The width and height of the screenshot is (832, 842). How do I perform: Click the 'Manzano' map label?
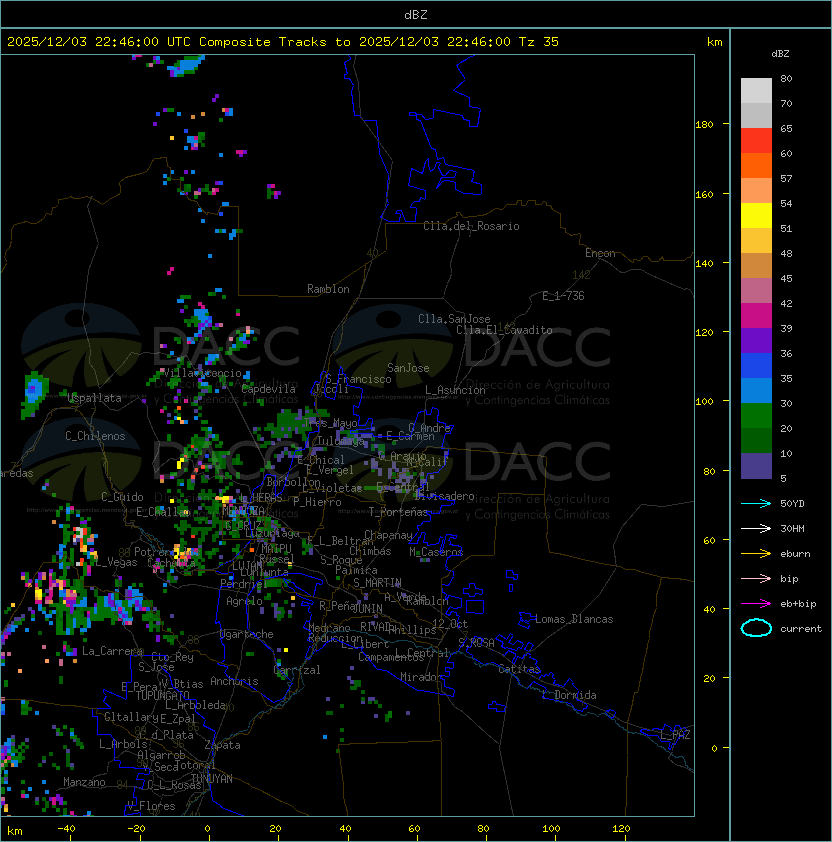(x=84, y=782)
